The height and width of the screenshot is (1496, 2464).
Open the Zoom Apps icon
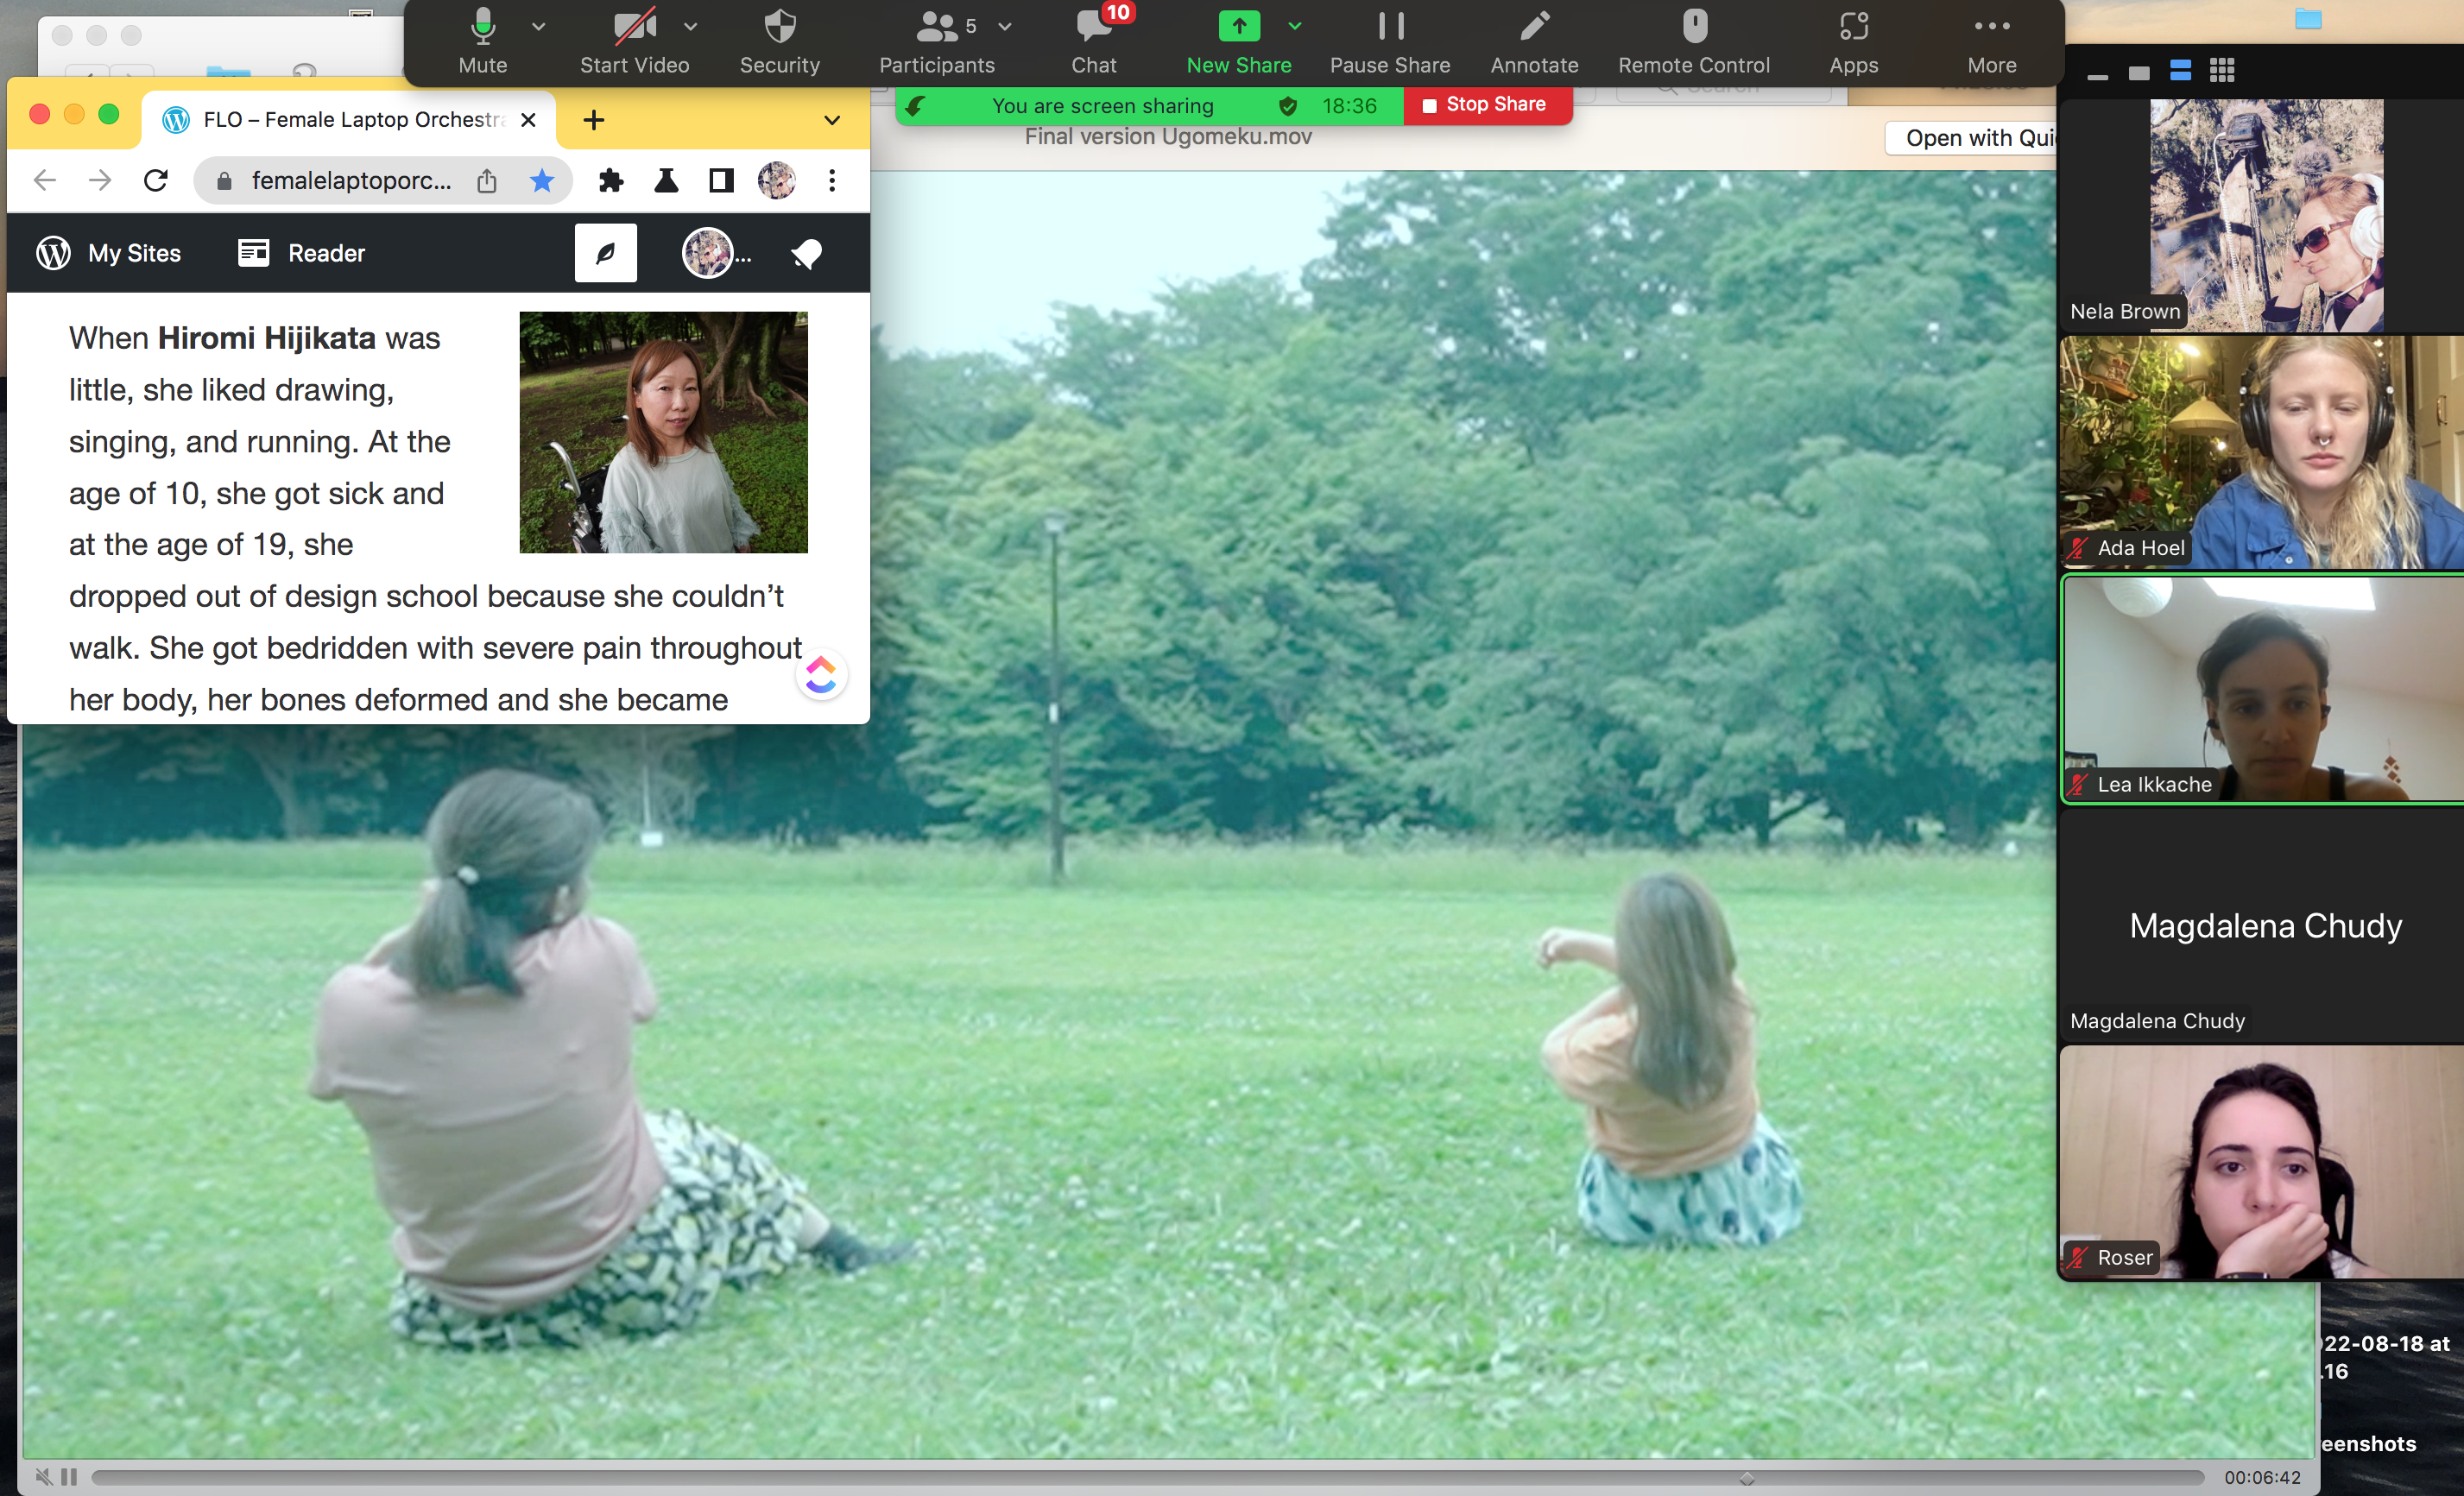tap(1852, 27)
